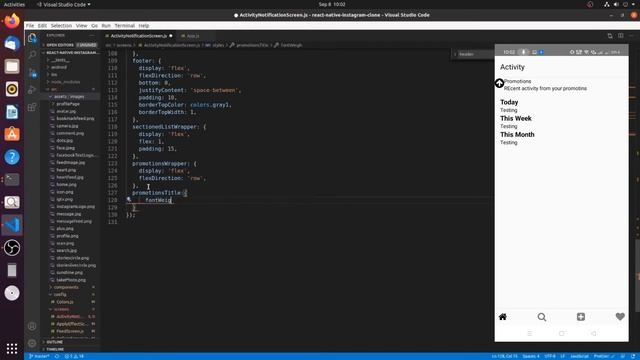
Task: Switch to ActivityNotificationScreen.js tab
Action: (139, 36)
